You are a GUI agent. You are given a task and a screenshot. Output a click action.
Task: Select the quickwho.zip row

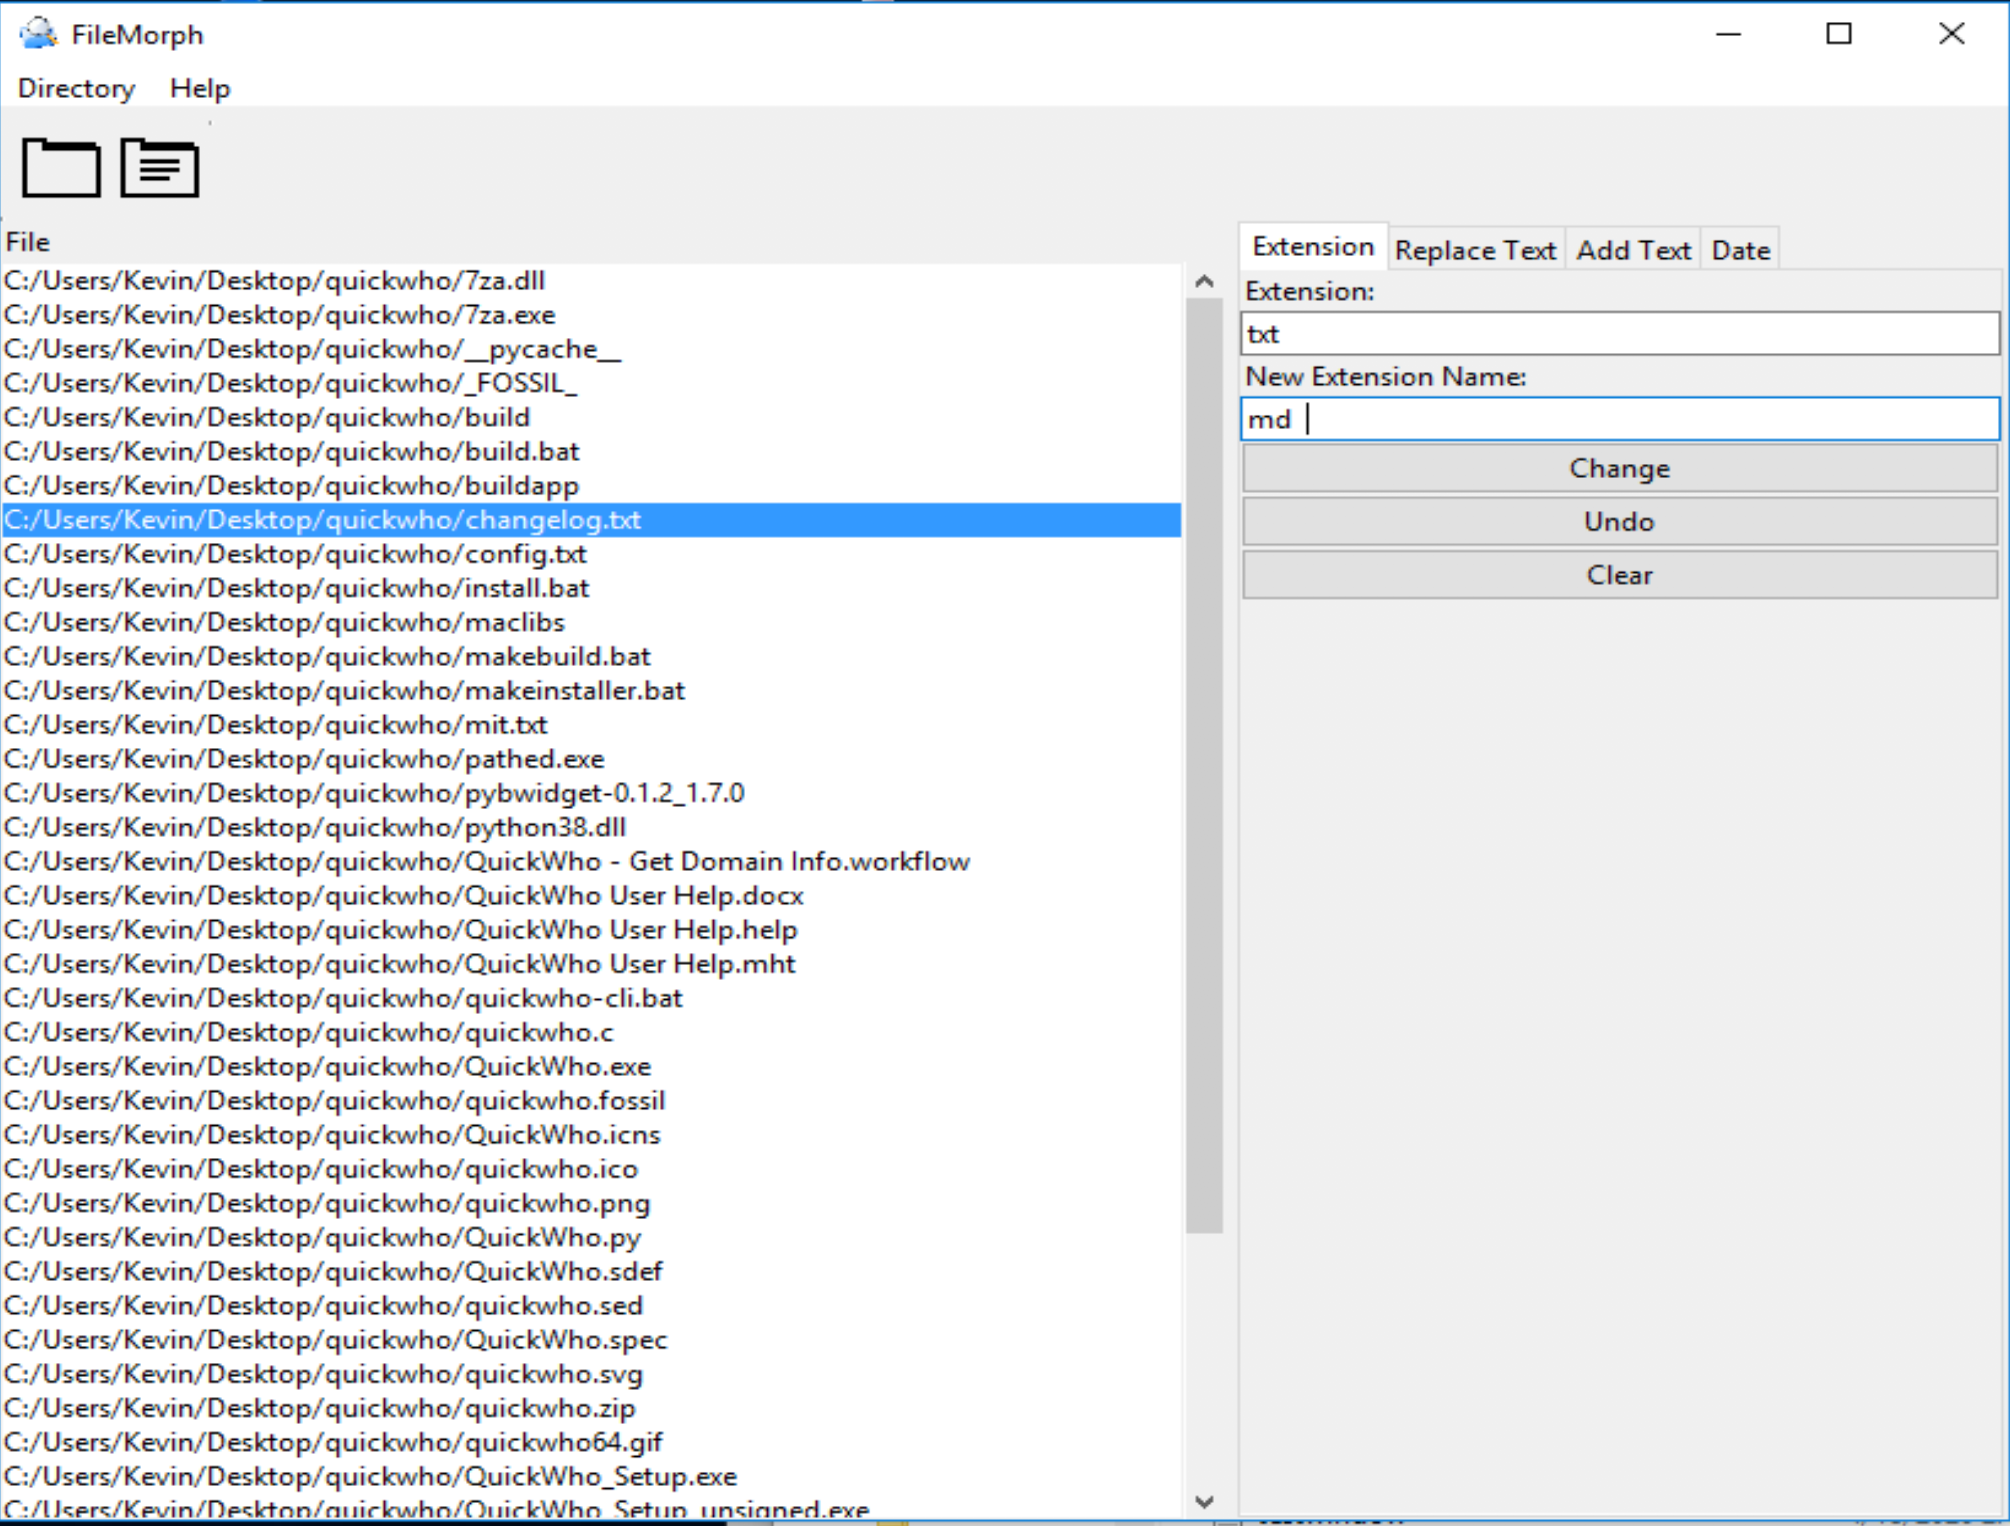tap(591, 1408)
